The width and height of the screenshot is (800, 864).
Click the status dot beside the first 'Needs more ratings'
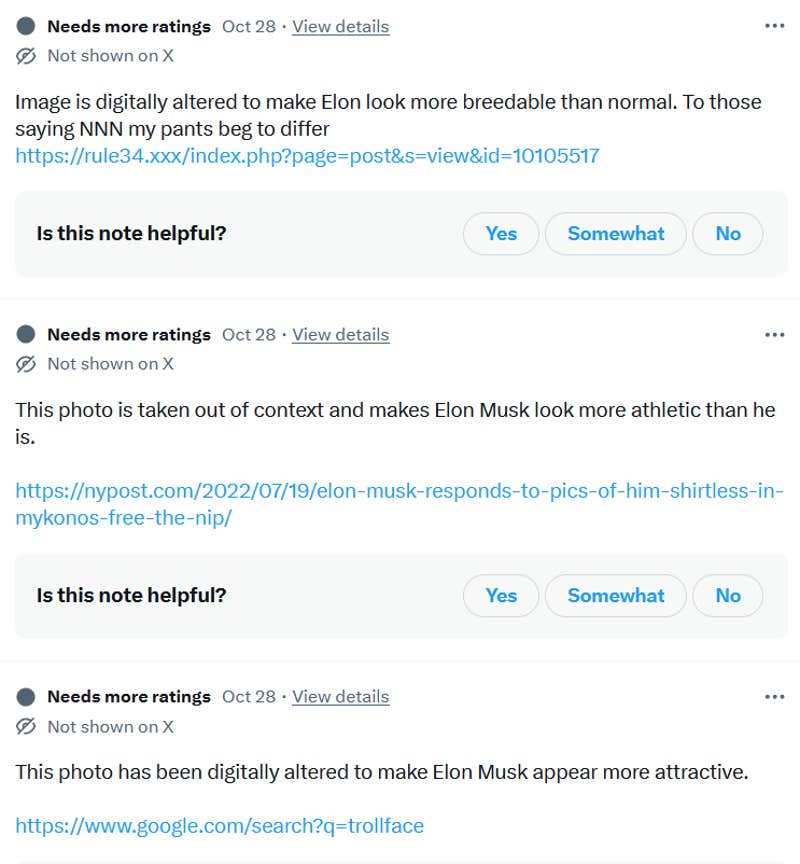pyautogui.click(x=23, y=25)
